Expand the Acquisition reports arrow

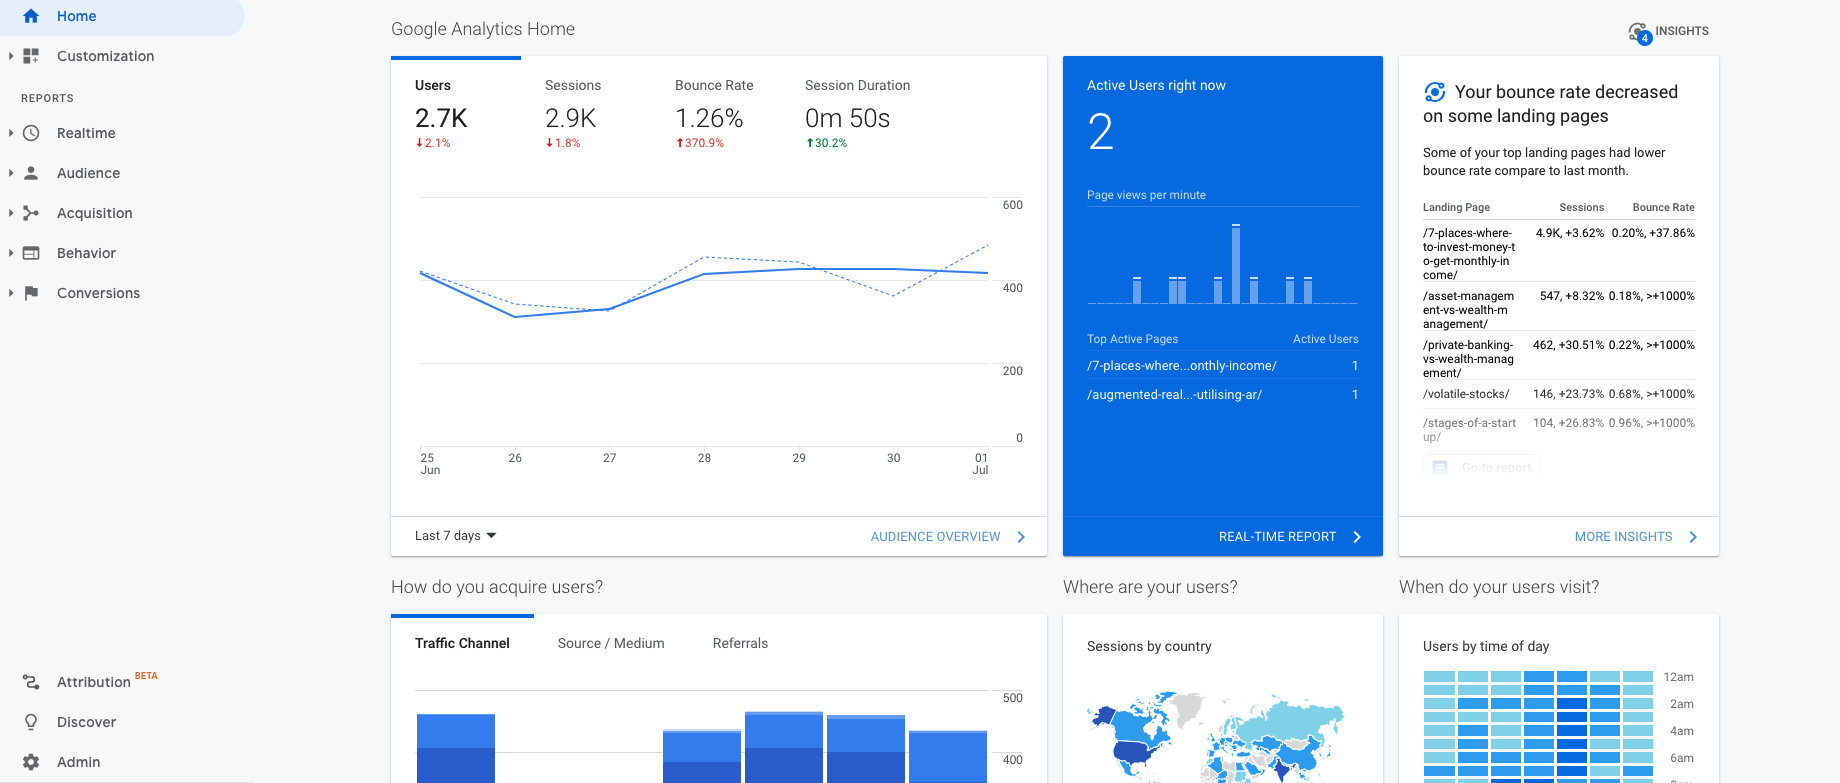coord(10,213)
